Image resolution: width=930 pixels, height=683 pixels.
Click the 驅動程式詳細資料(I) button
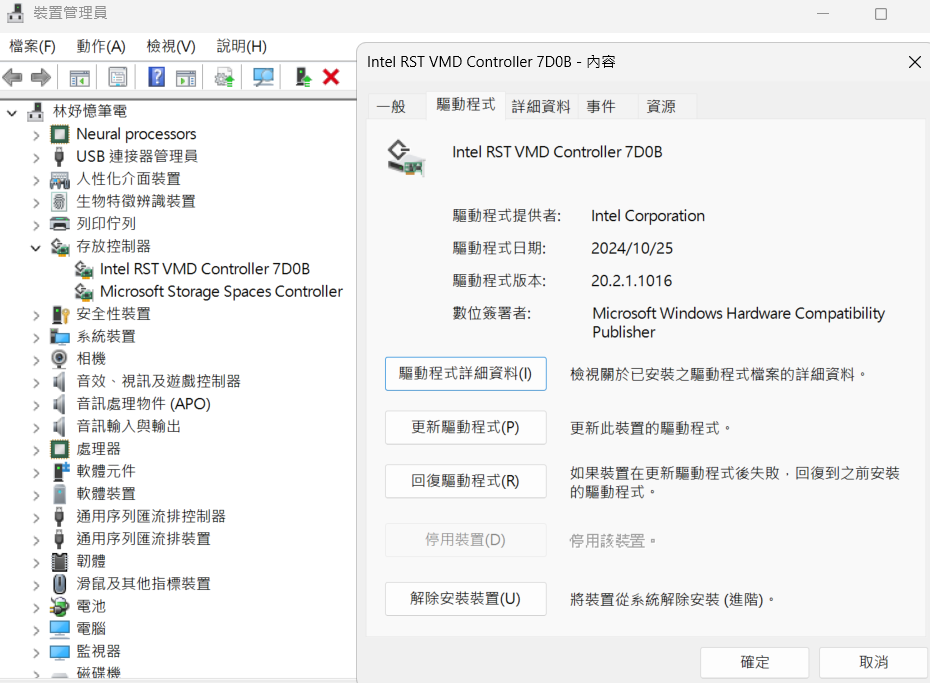[x=466, y=374]
